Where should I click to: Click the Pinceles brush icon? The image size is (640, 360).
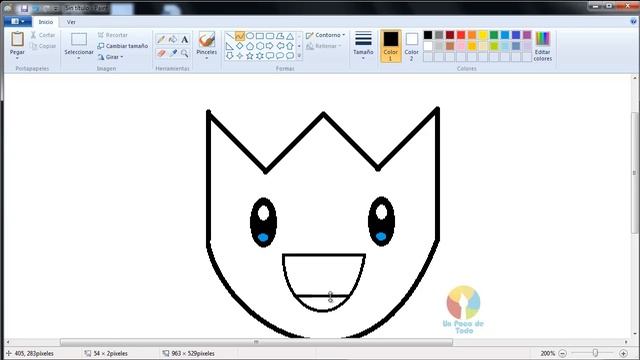(207, 40)
